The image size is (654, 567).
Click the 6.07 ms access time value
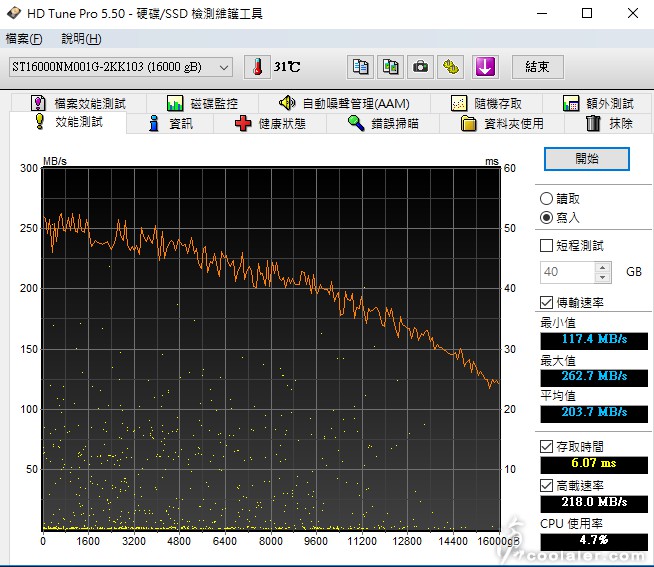tap(594, 464)
